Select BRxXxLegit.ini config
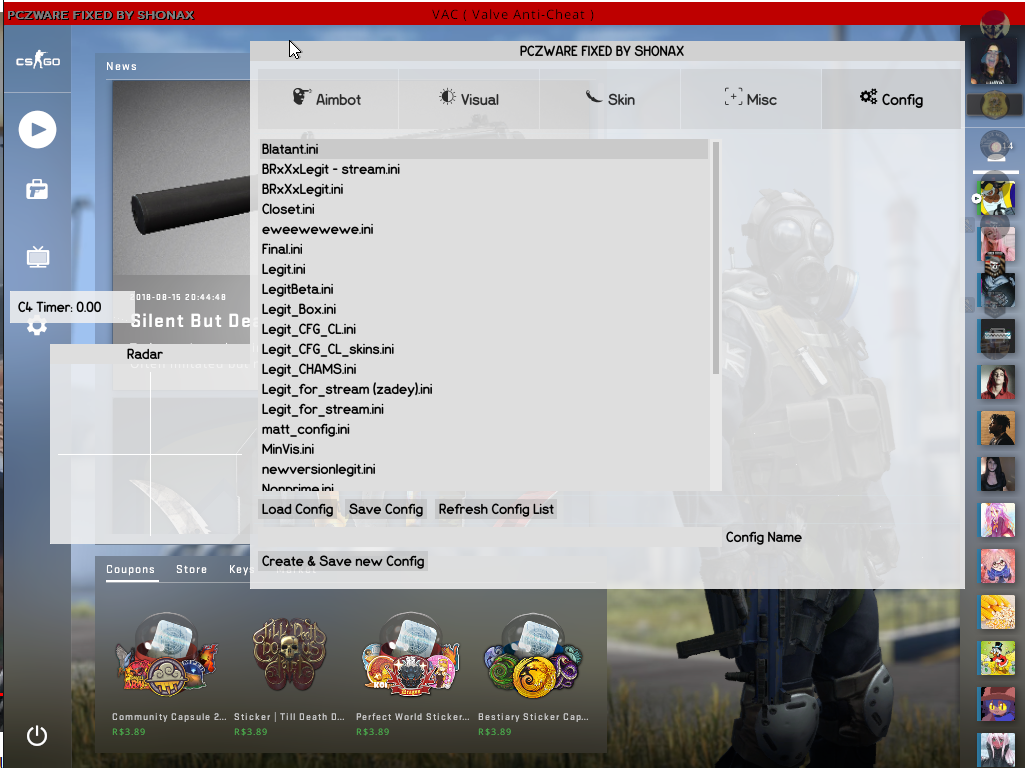The width and height of the screenshot is (1025, 768). (x=484, y=189)
